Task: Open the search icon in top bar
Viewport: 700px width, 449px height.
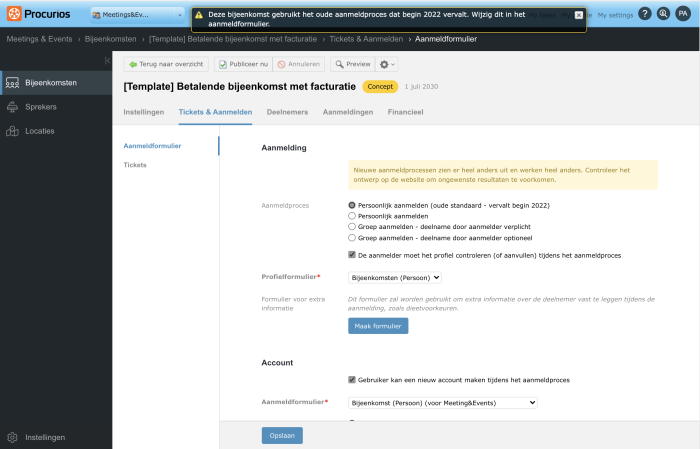Action: coord(663,14)
